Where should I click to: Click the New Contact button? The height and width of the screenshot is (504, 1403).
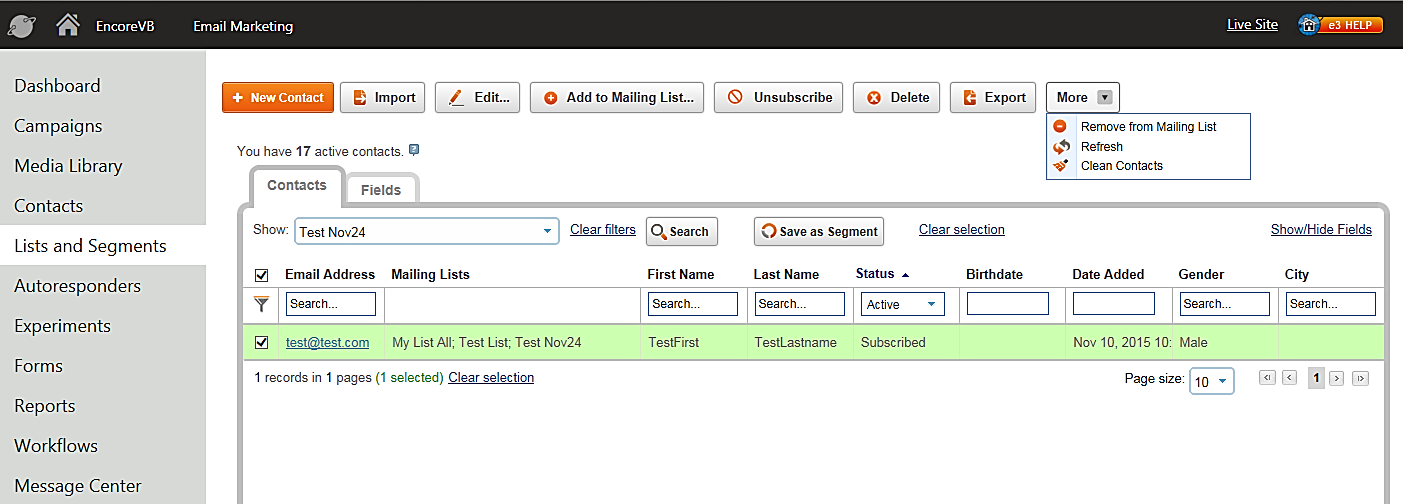277,97
